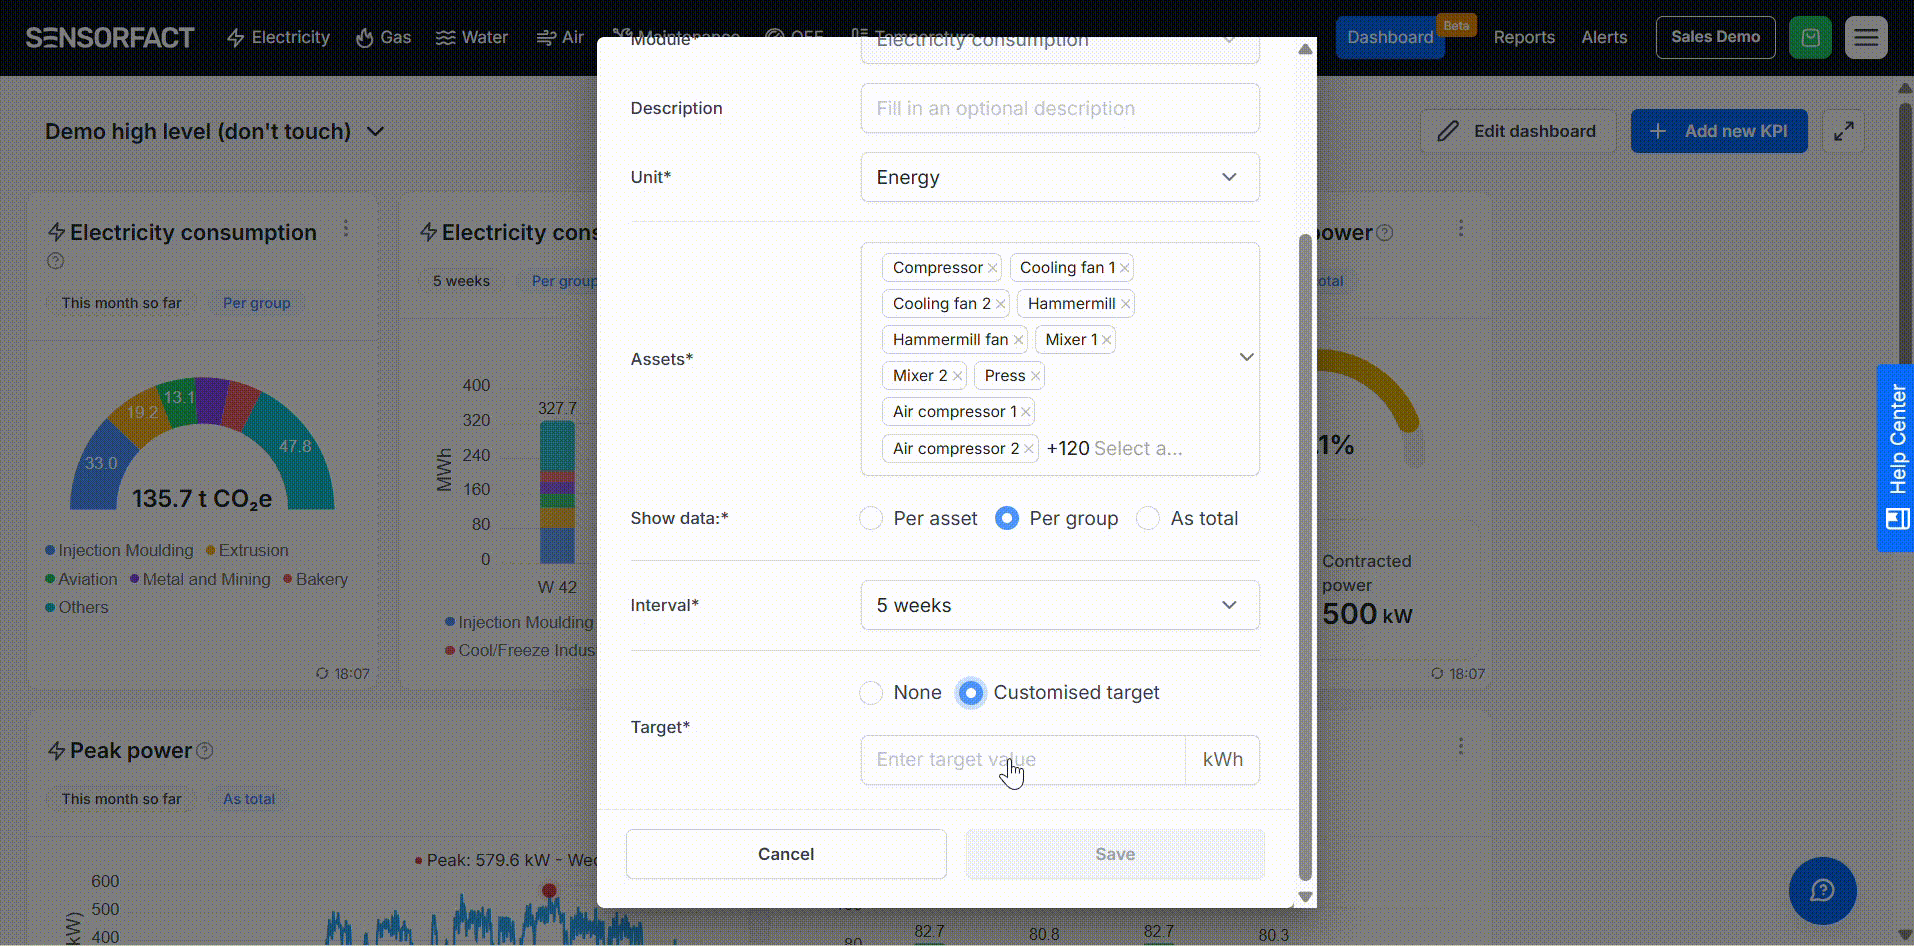Open the Unit dropdown showing Energy
Viewport: 1914px width, 946px height.
(x=1060, y=177)
